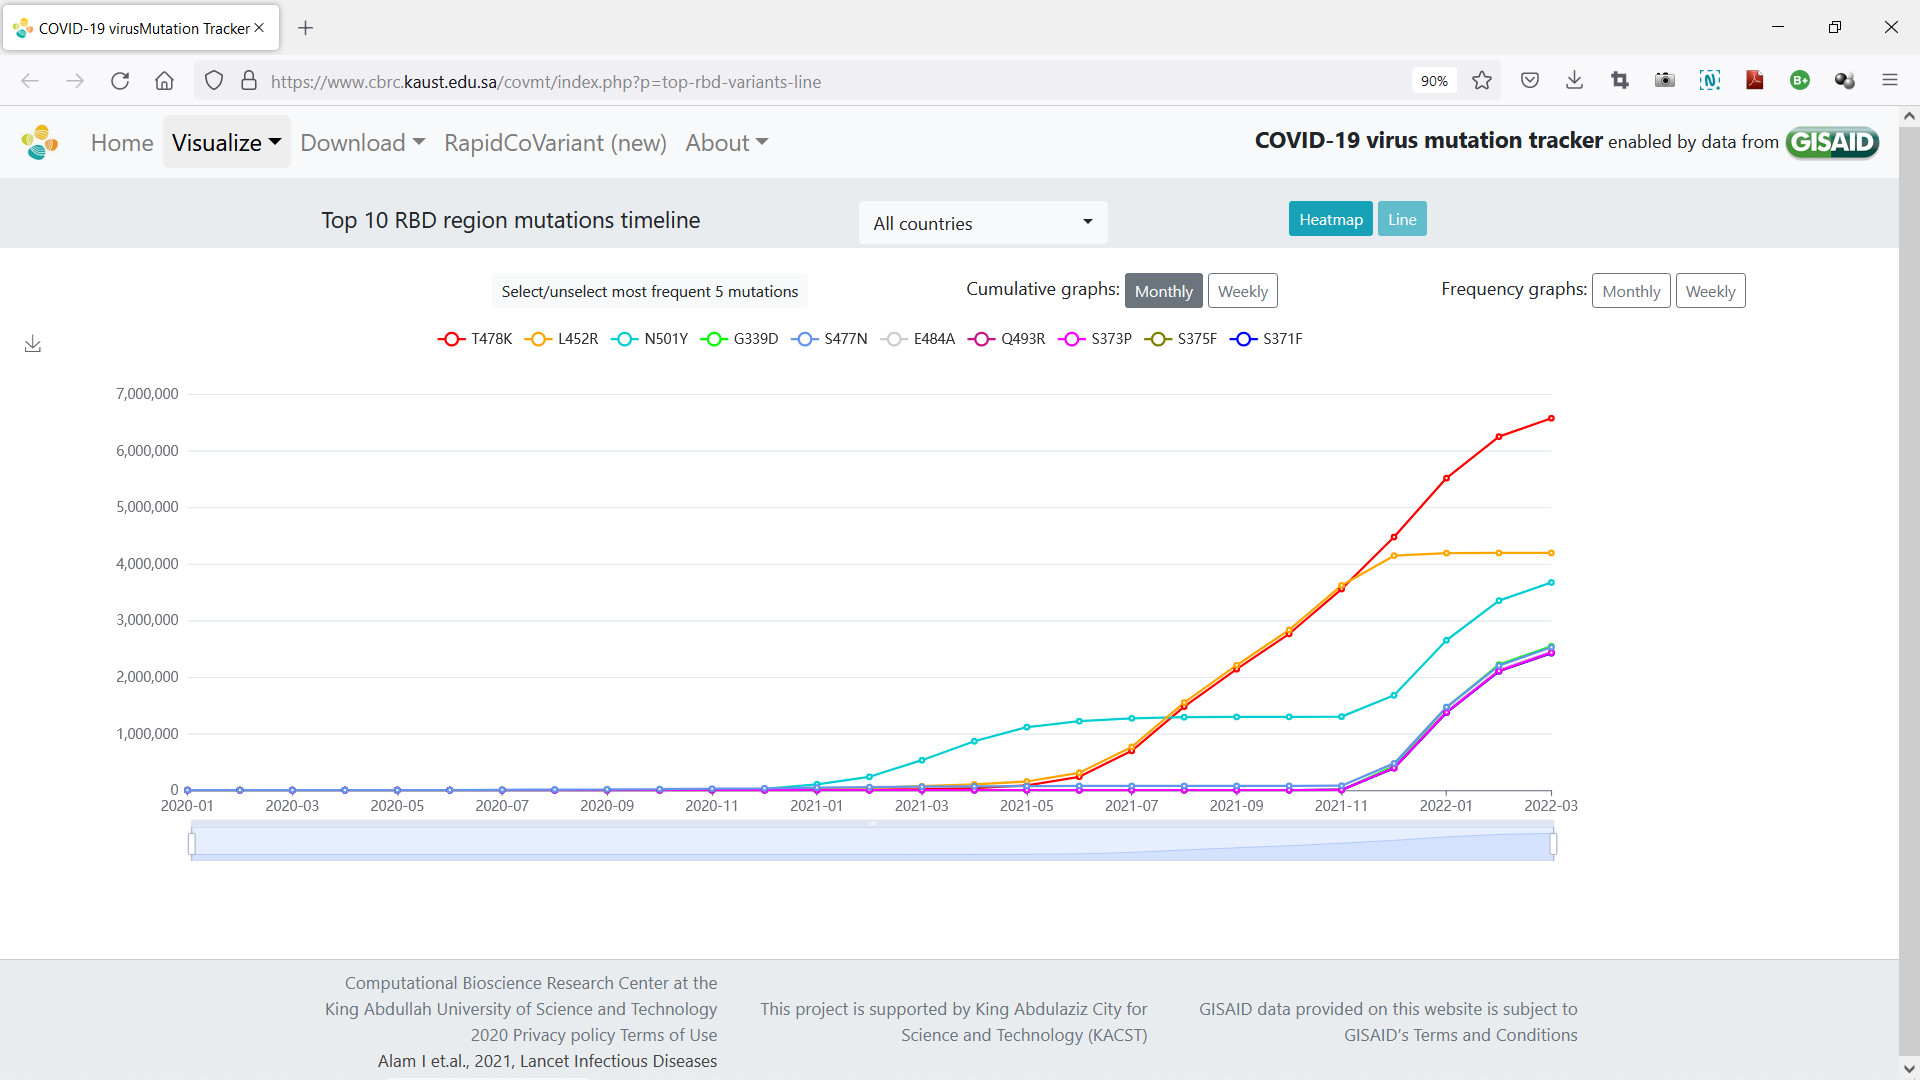Switch to the Heatmap view
The width and height of the screenshot is (1920, 1080).
click(1330, 219)
